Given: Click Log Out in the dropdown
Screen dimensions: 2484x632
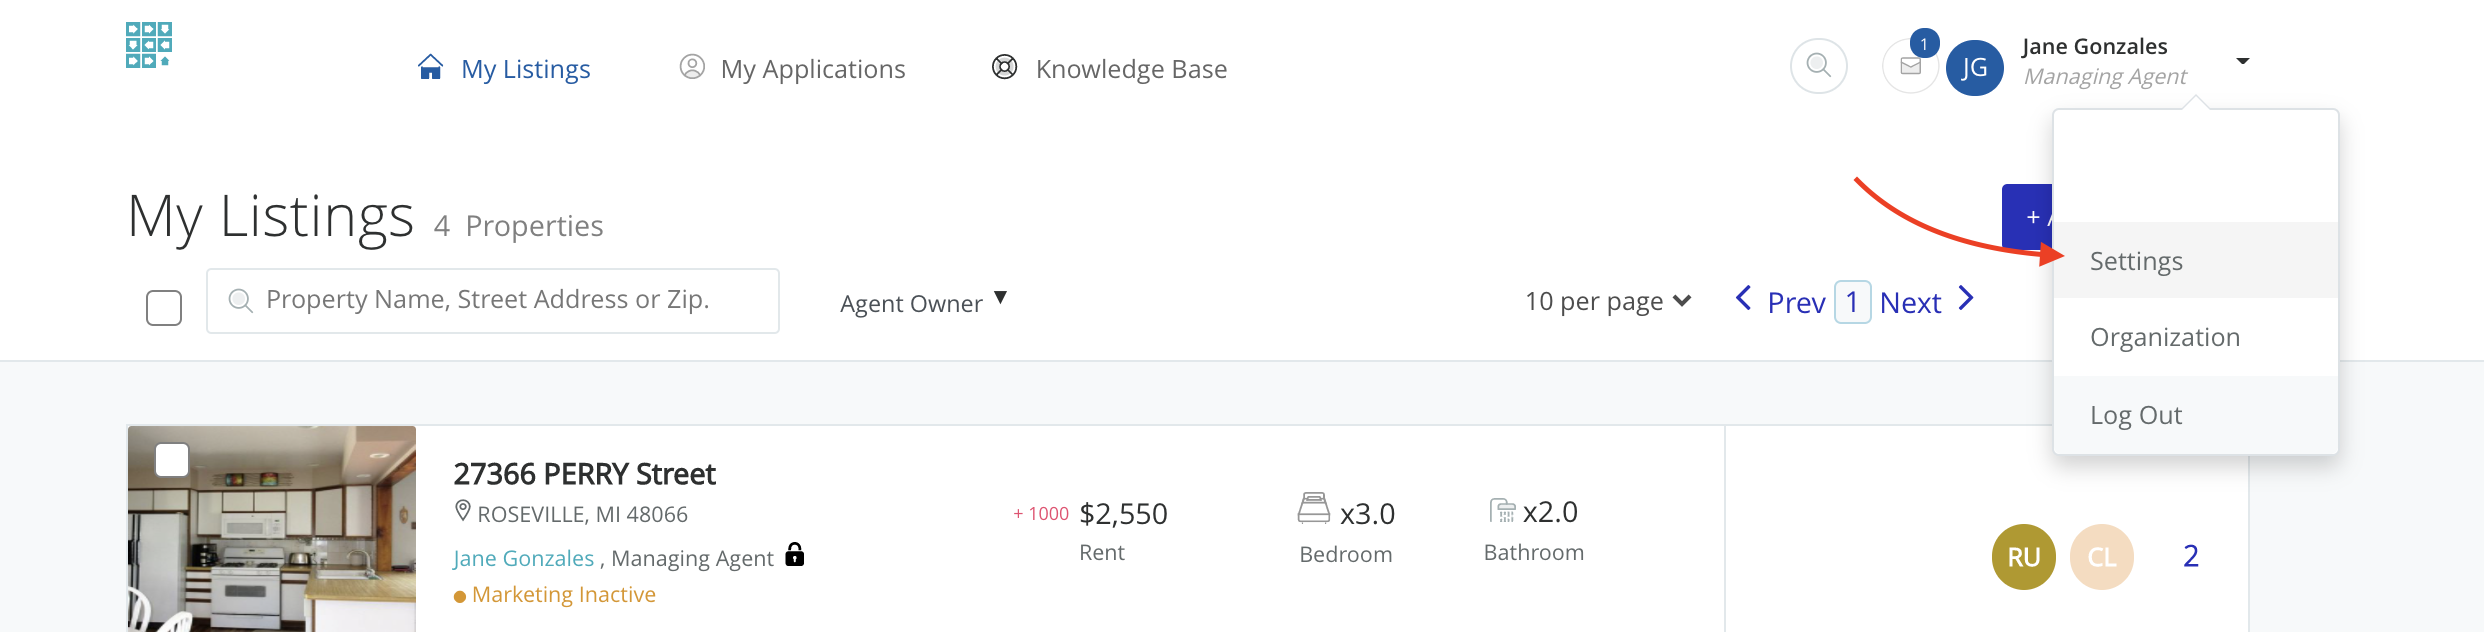Looking at the screenshot, I should pyautogui.click(x=2135, y=415).
